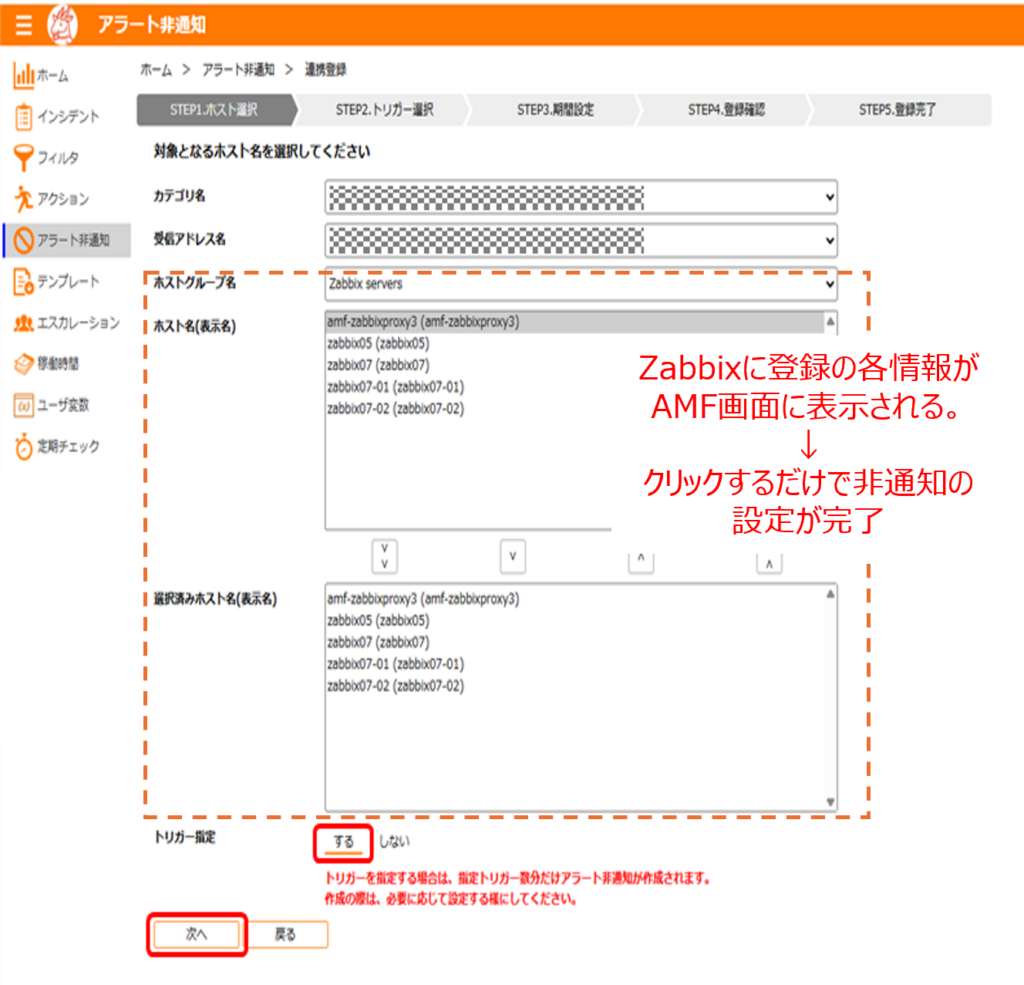Click the User variable icon
This screenshot has height=985, width=1024.
(24, 405)
